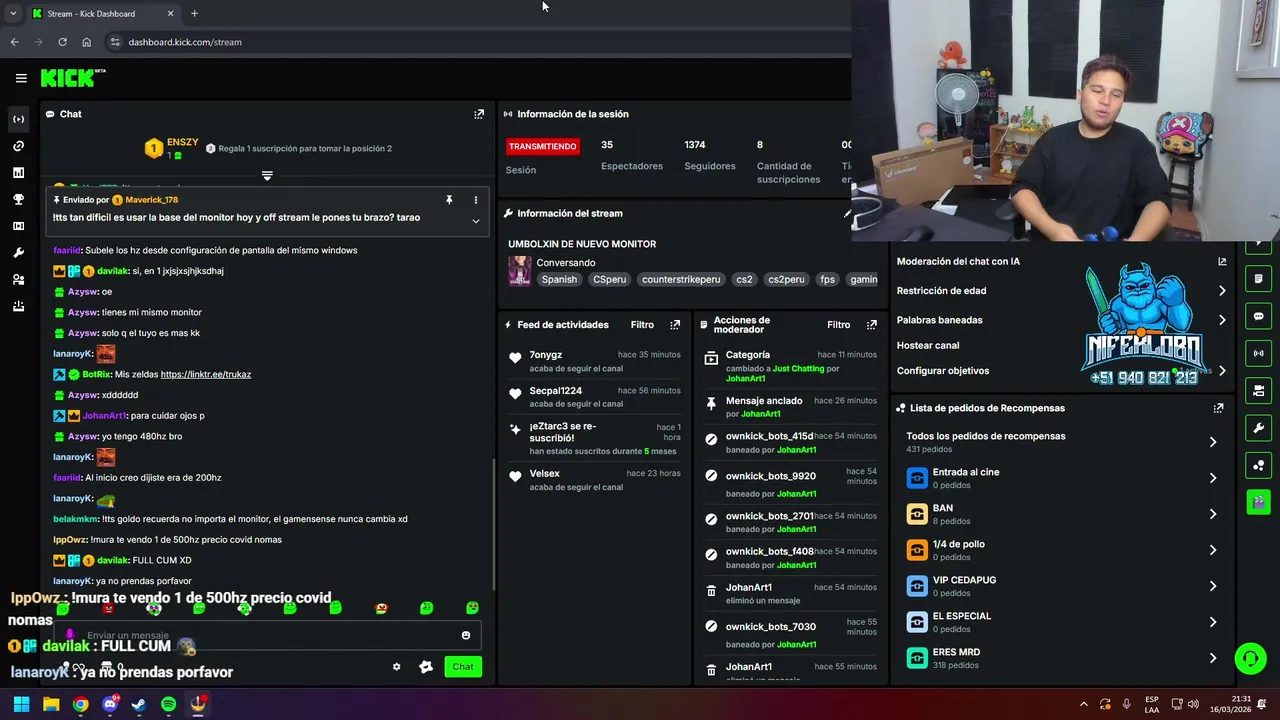Click the Maverick_178 username in pinned message

tap(152, 200)
